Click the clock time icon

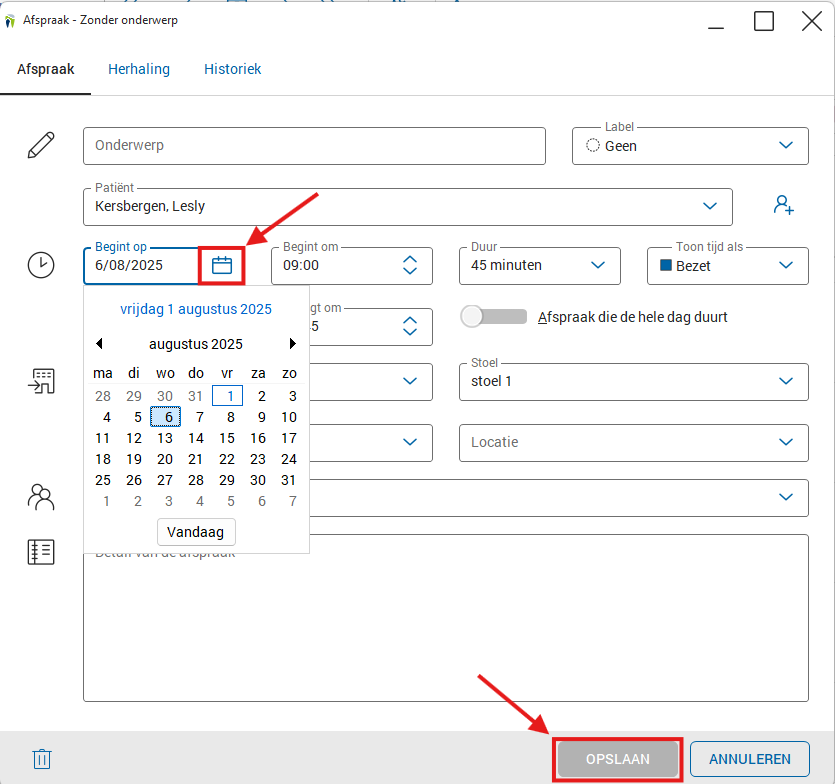click(41, 266)
